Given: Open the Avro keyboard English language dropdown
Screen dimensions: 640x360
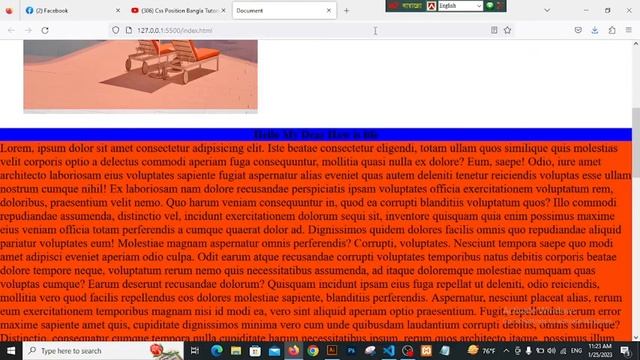Looking at the screenshot, I should [x=460, y=6].
